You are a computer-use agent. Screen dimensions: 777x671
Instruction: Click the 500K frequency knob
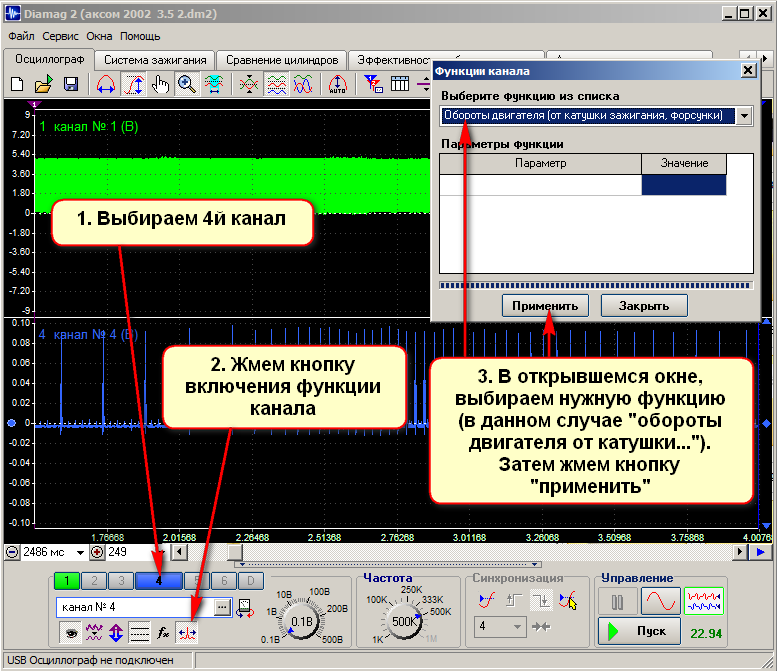(x=404, y=621)
